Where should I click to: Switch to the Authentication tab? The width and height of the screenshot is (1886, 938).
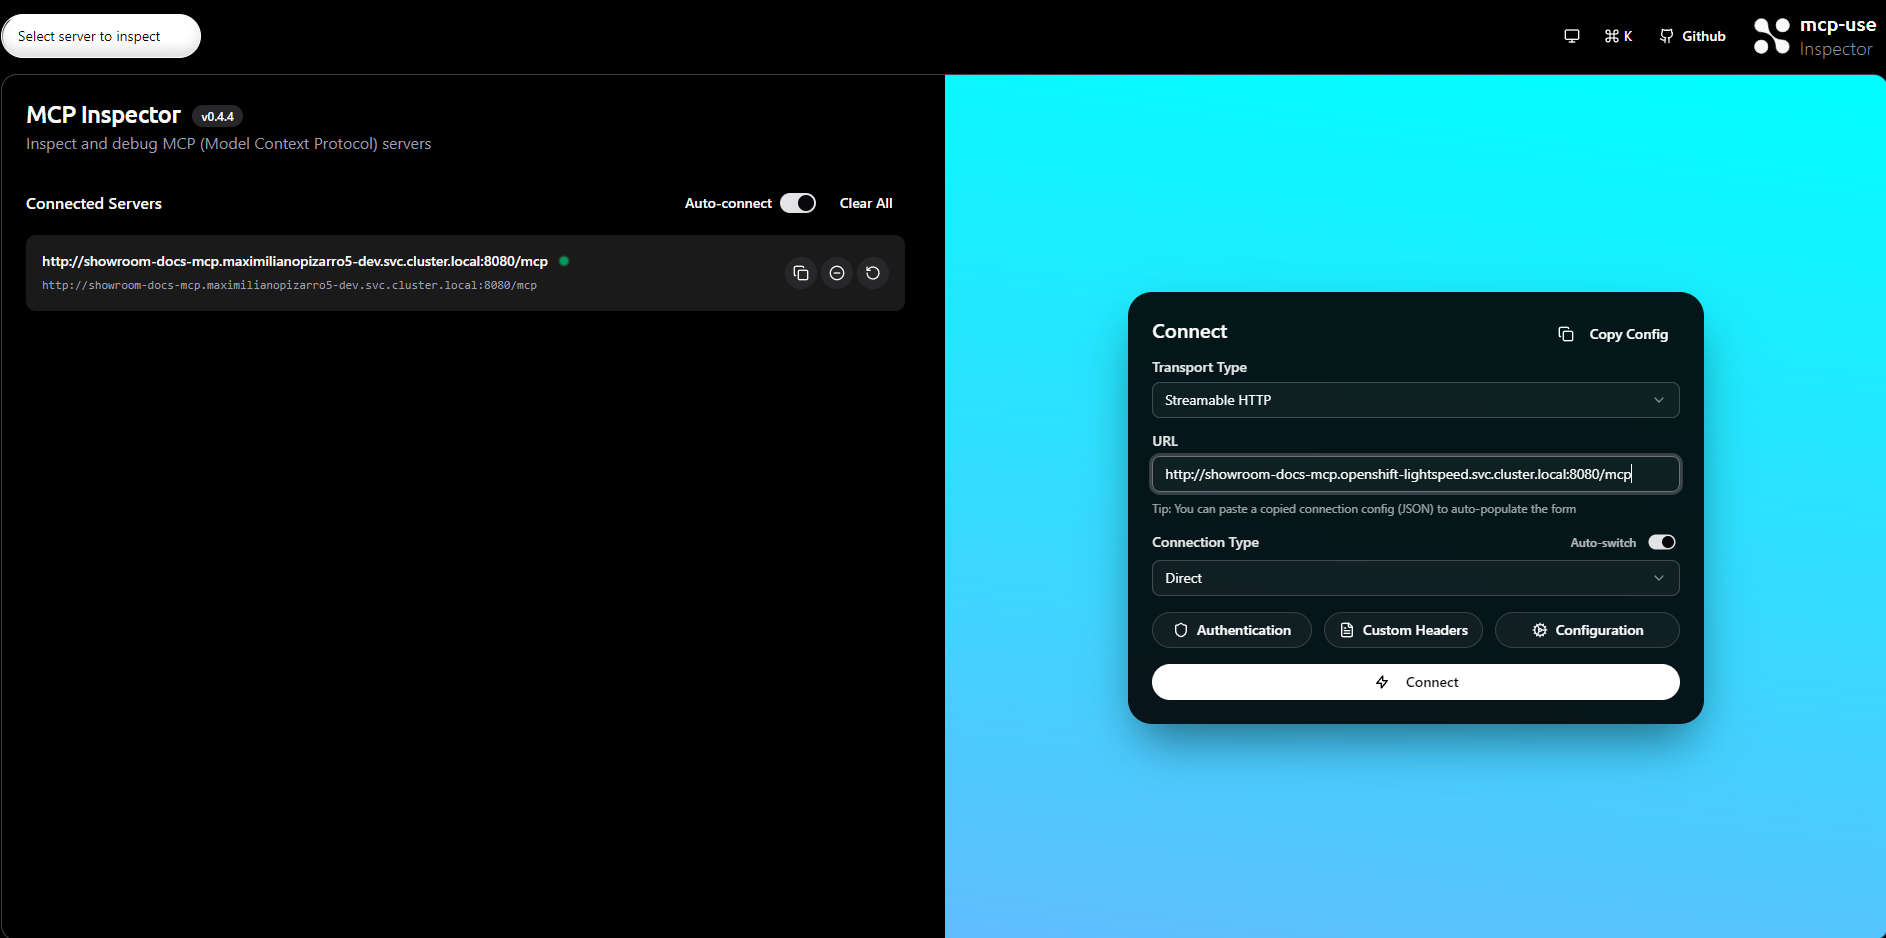coord(1232,630)
